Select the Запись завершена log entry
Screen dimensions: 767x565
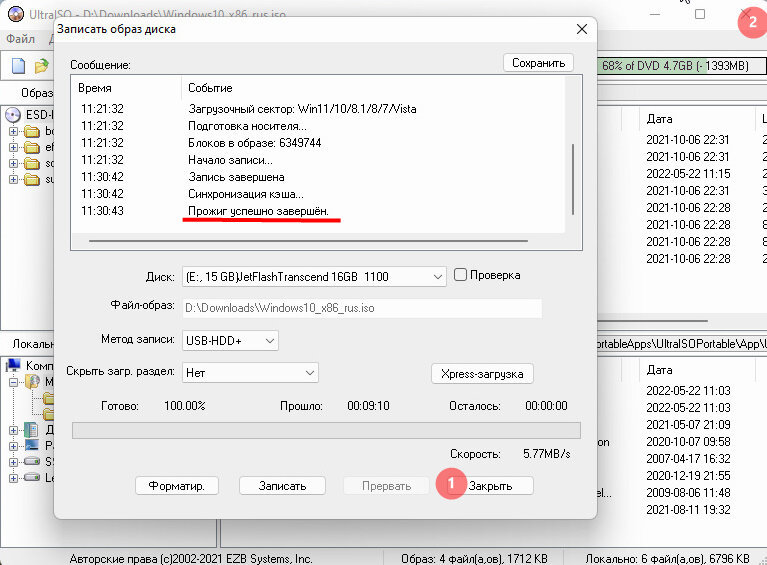click(x=236, y=177)
